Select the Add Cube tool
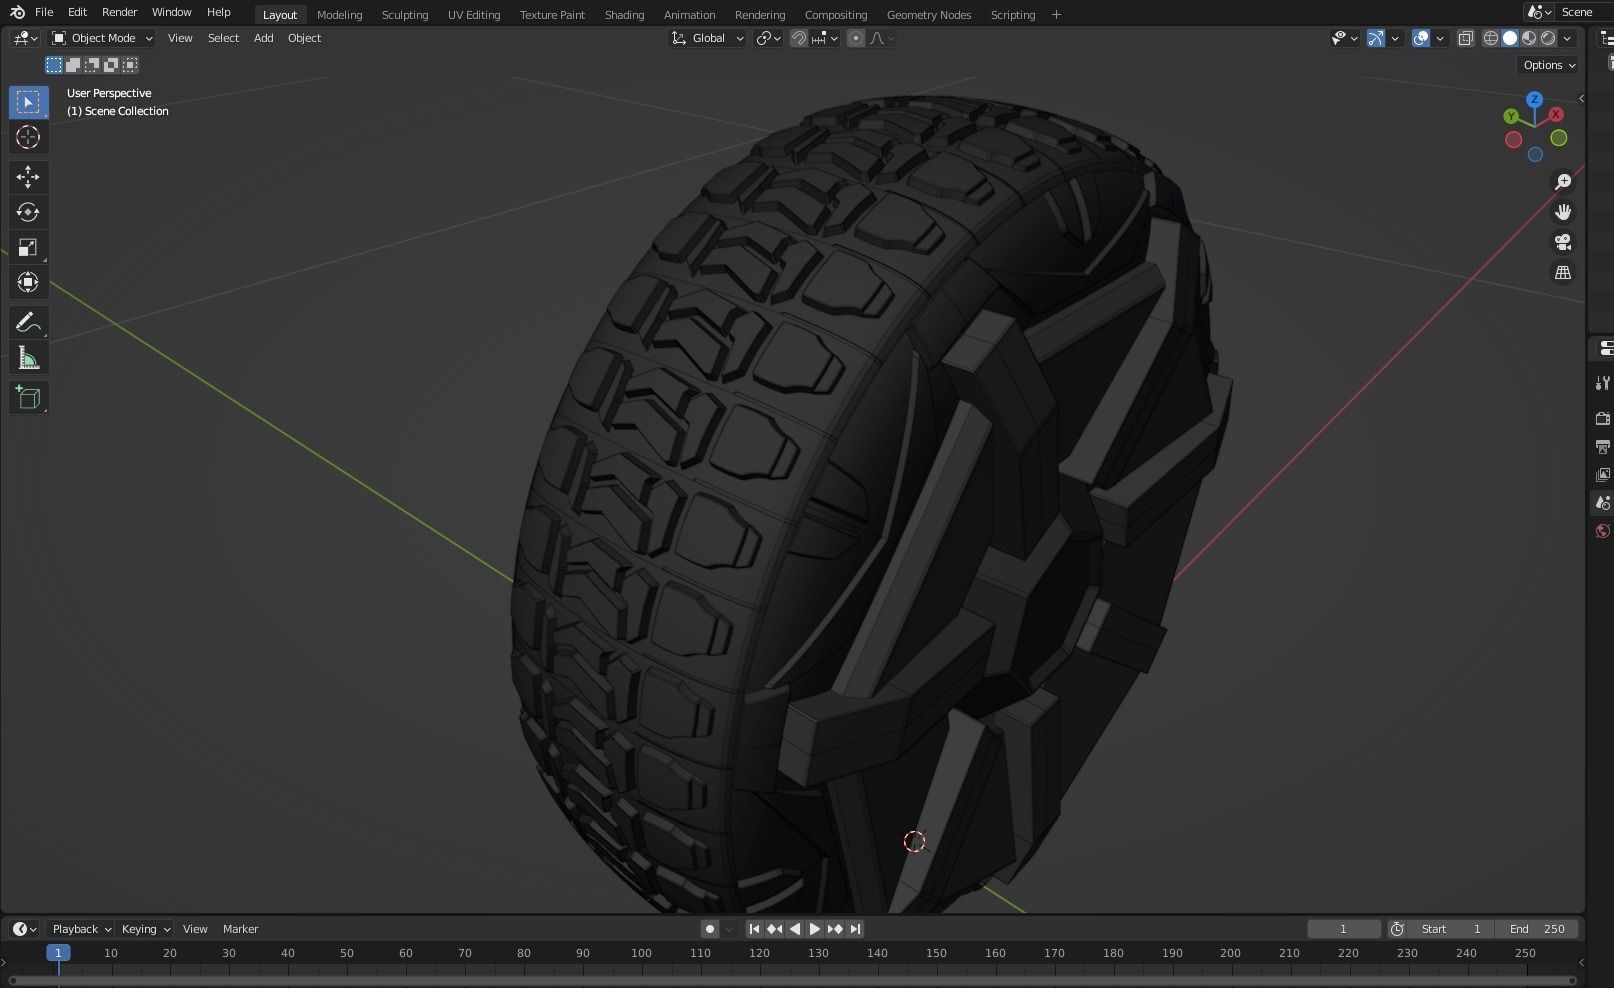 [x=28, y=398]
